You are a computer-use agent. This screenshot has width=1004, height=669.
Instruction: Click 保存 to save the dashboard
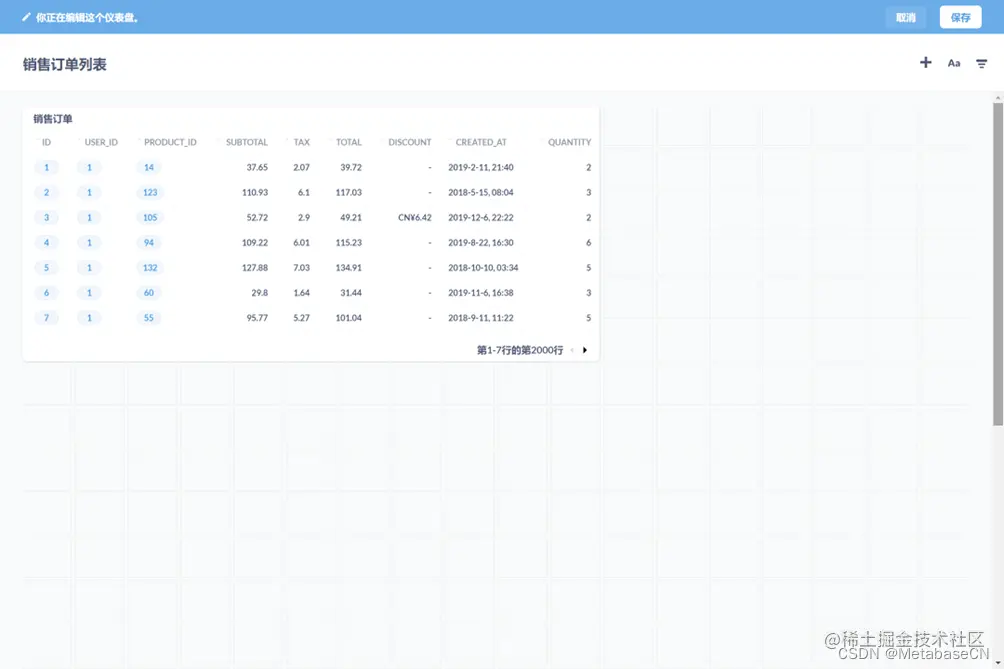coord(960,17)
